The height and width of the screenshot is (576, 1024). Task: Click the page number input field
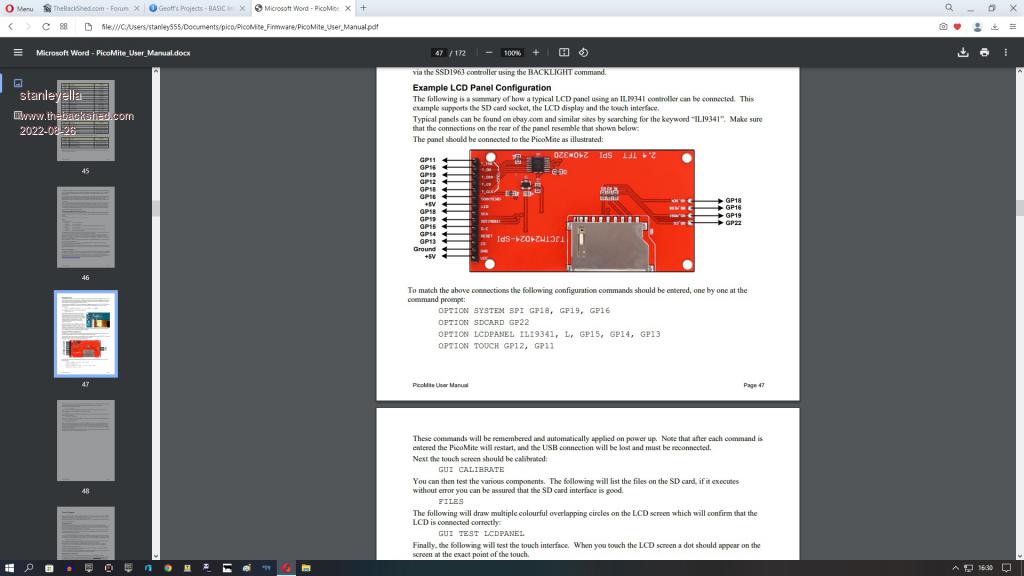439,52
